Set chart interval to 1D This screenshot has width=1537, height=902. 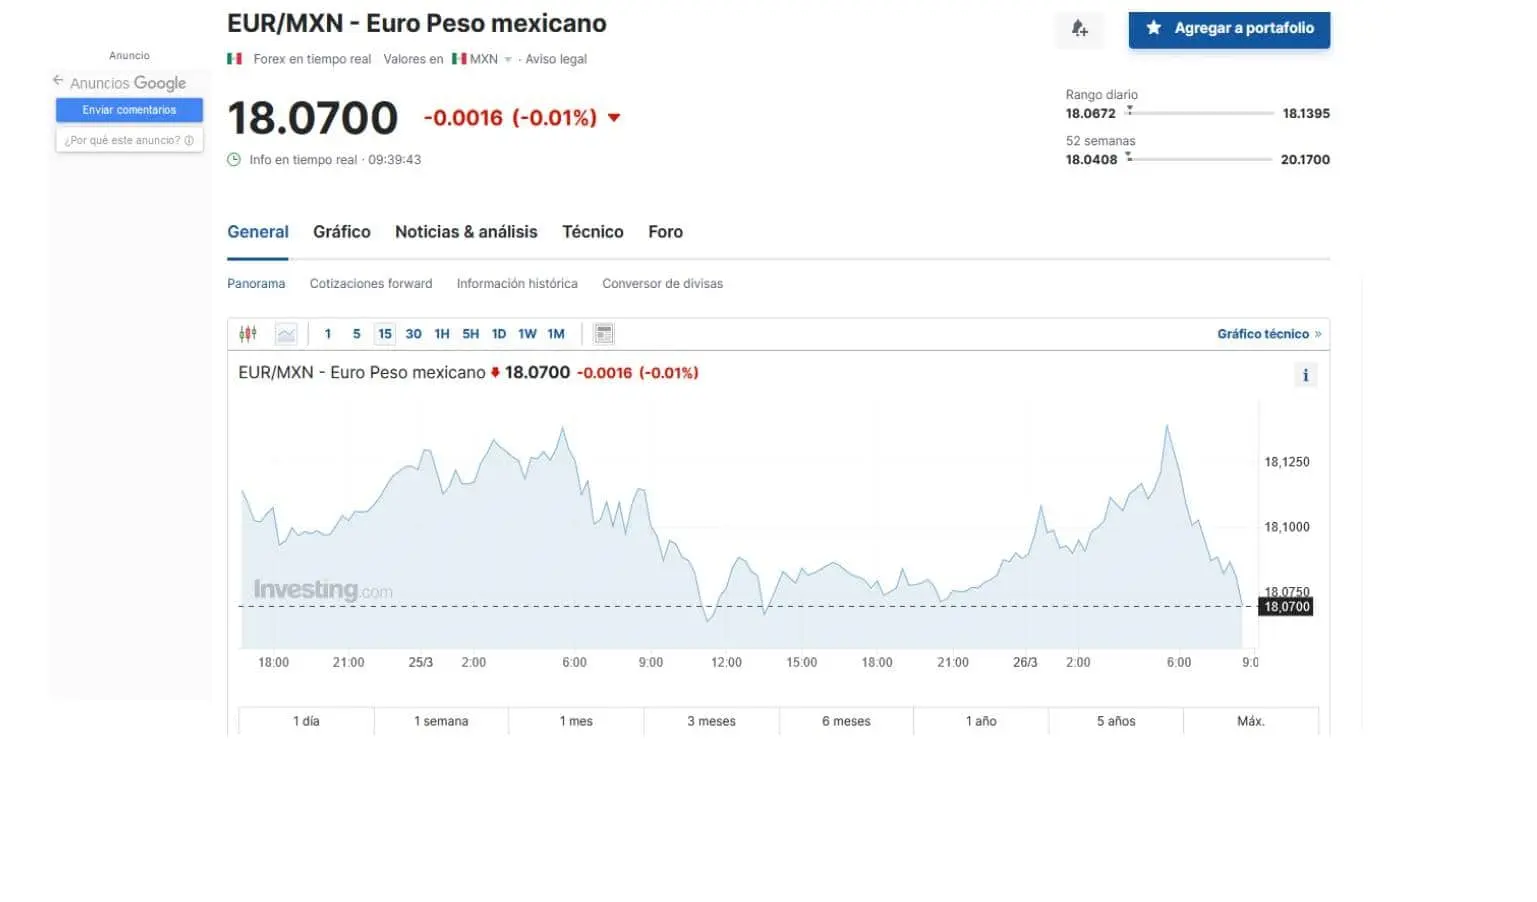[x=499, y=334]
